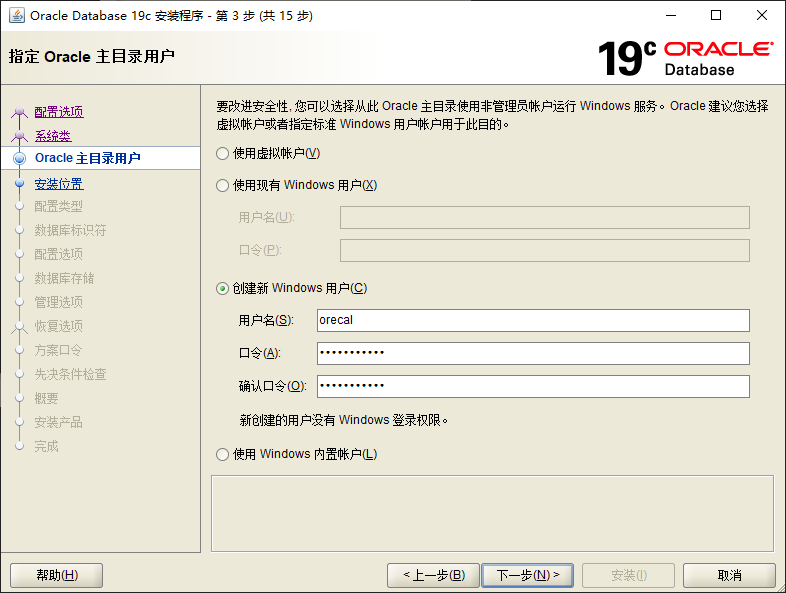Click the current step bullet for Oracle 主目录用户
The height and width of the screenshot is (593, 786).
[x=20, y=158]
